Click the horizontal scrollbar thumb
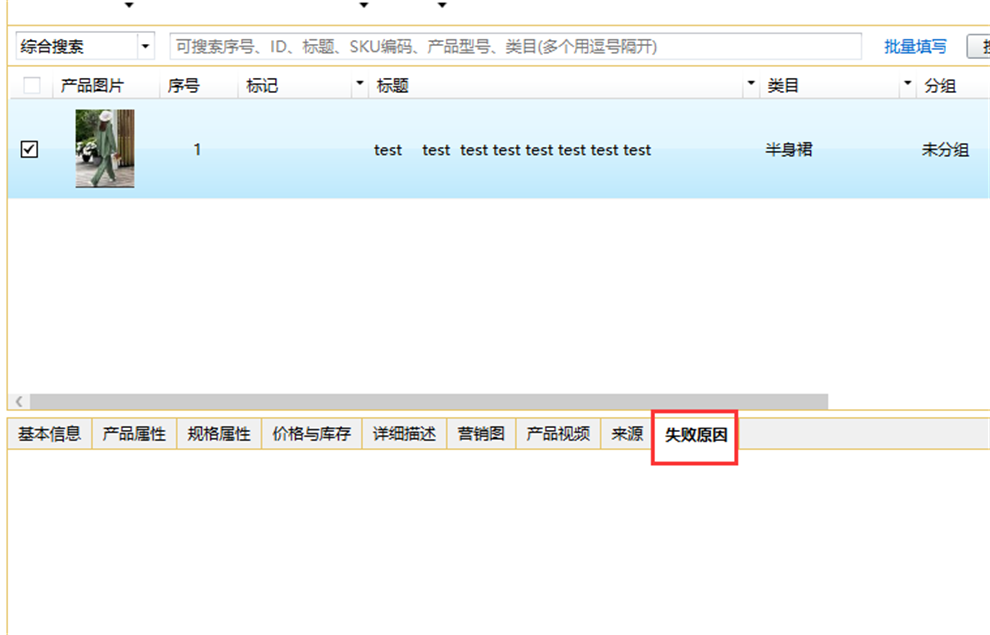Image resolution: width=990 pixels, height=635 pixels. click(429, 401)
